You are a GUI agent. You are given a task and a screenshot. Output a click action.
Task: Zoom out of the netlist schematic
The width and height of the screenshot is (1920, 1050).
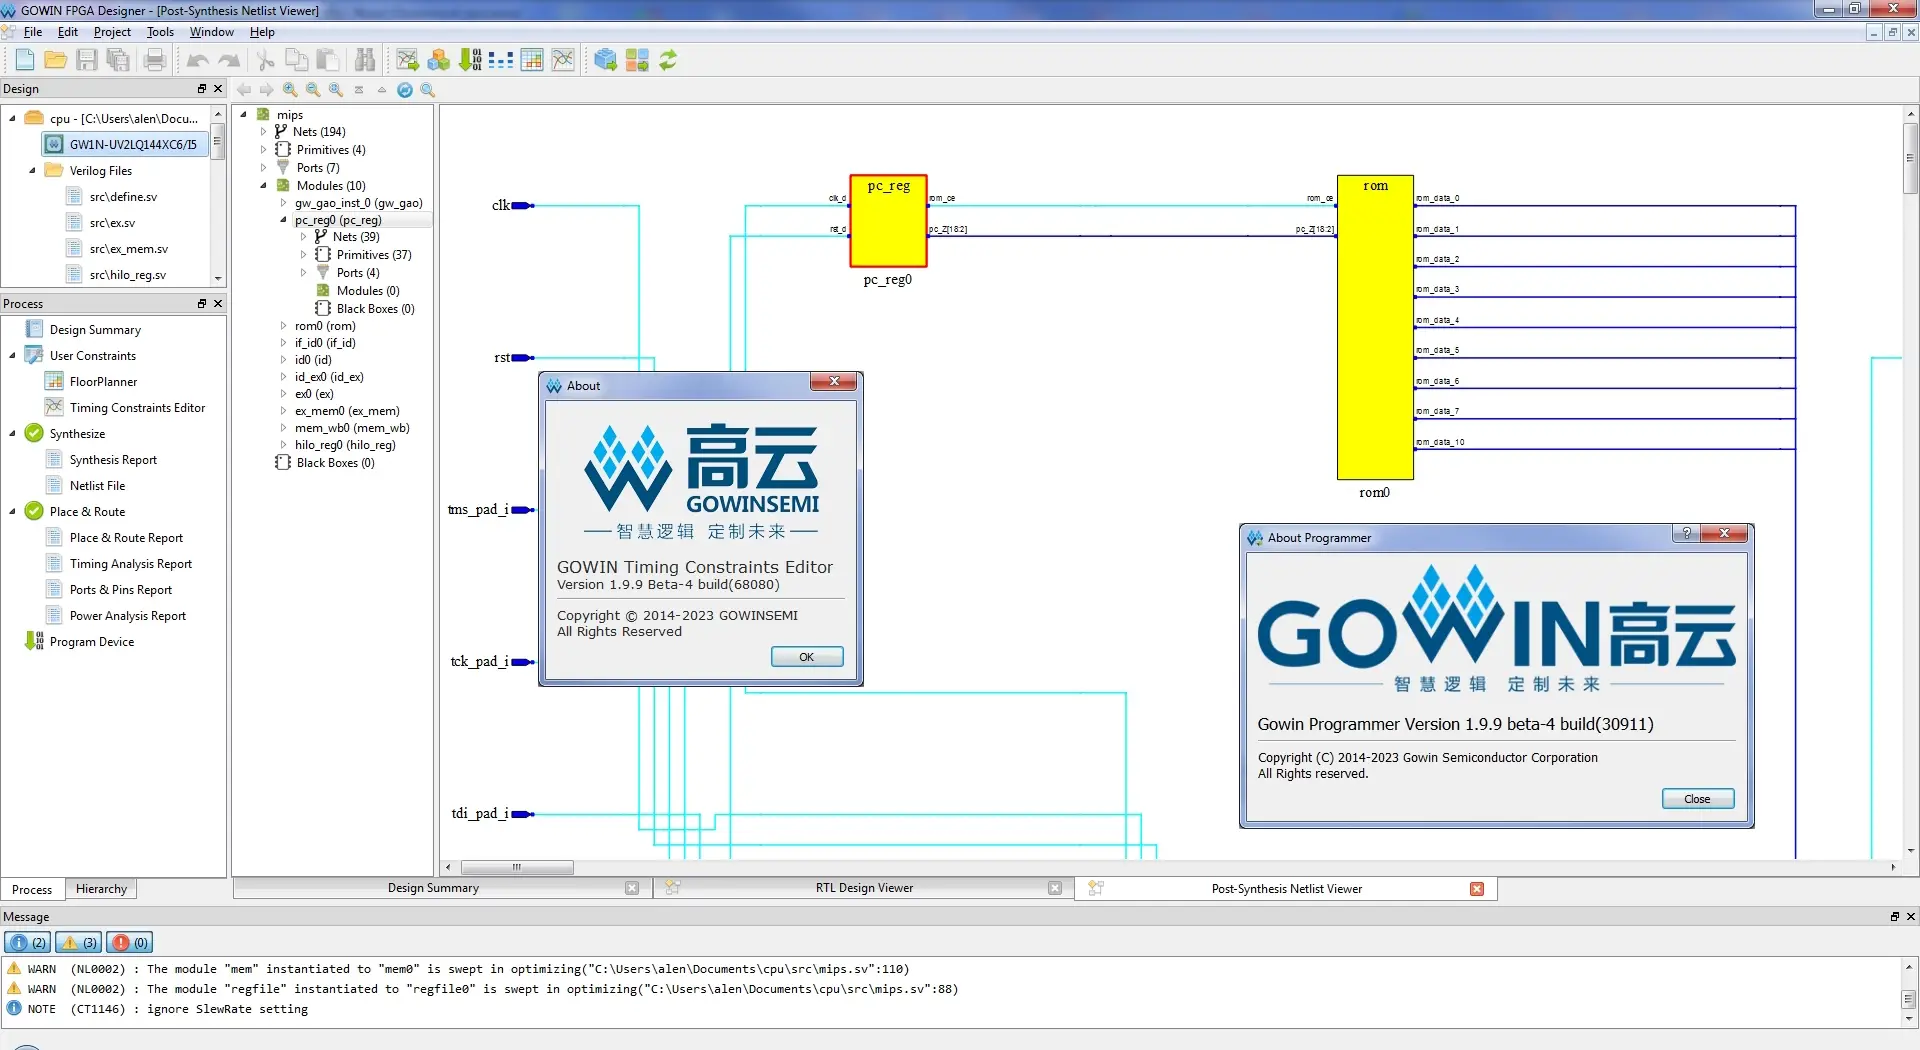[313, 90]
